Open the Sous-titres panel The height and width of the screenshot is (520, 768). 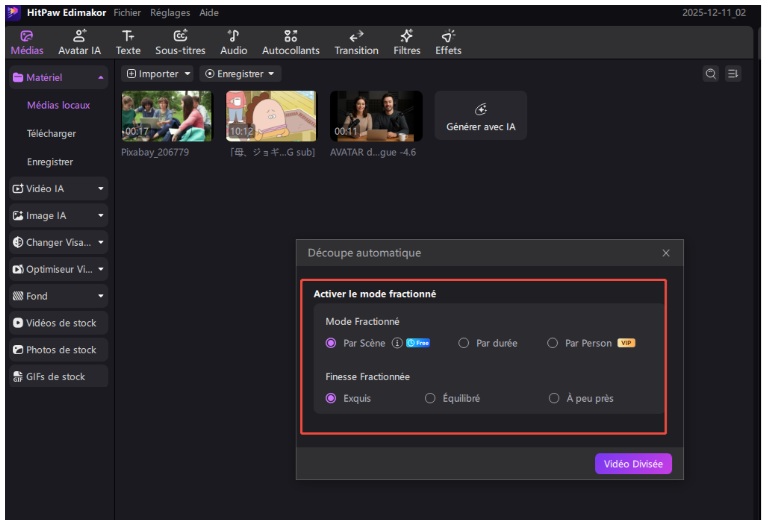179,42
